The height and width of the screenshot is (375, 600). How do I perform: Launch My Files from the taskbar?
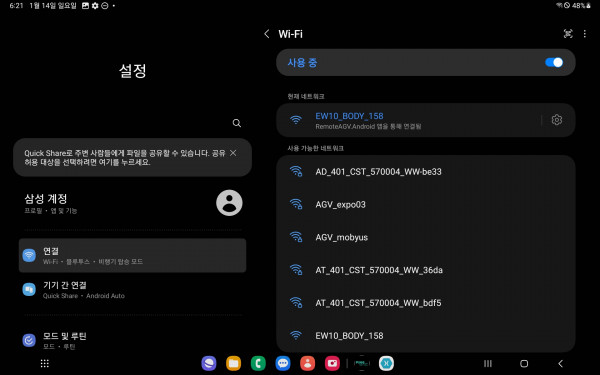tap(233, 363)
